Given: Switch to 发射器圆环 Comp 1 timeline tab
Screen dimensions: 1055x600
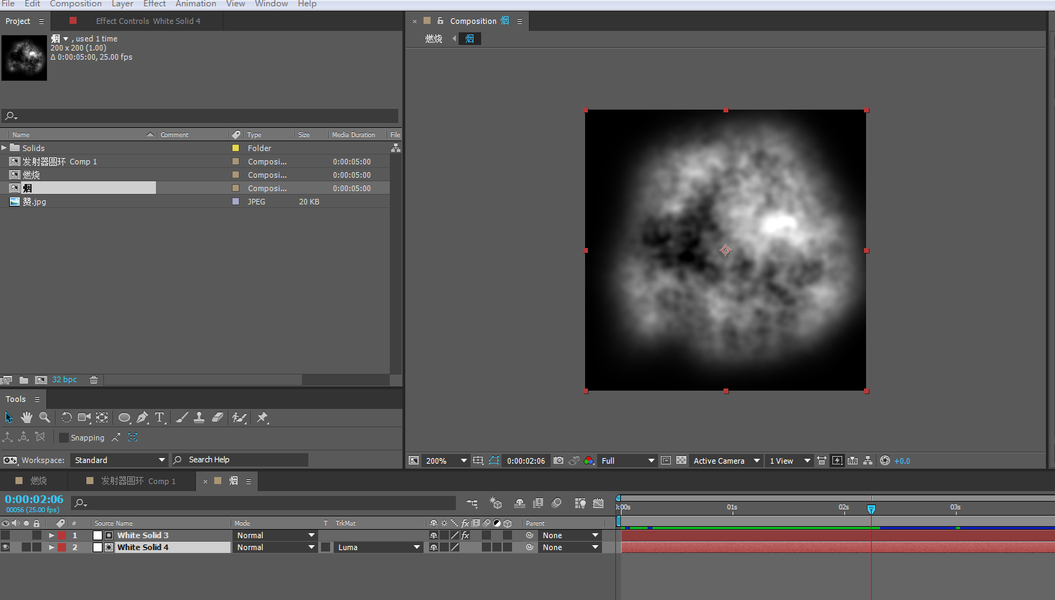Looking at the screenshot, I should [138, 481].
